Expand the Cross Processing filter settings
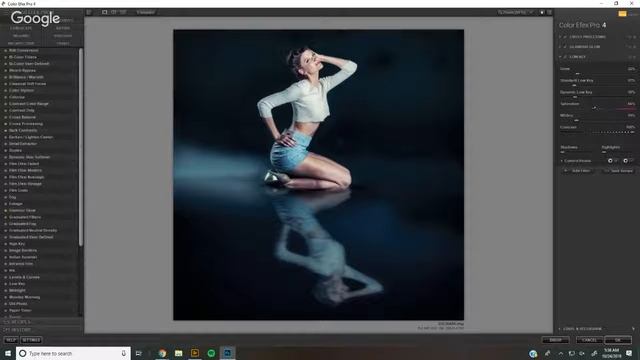The height and width of the screenshot is (360, 640). tap(560, 37)
